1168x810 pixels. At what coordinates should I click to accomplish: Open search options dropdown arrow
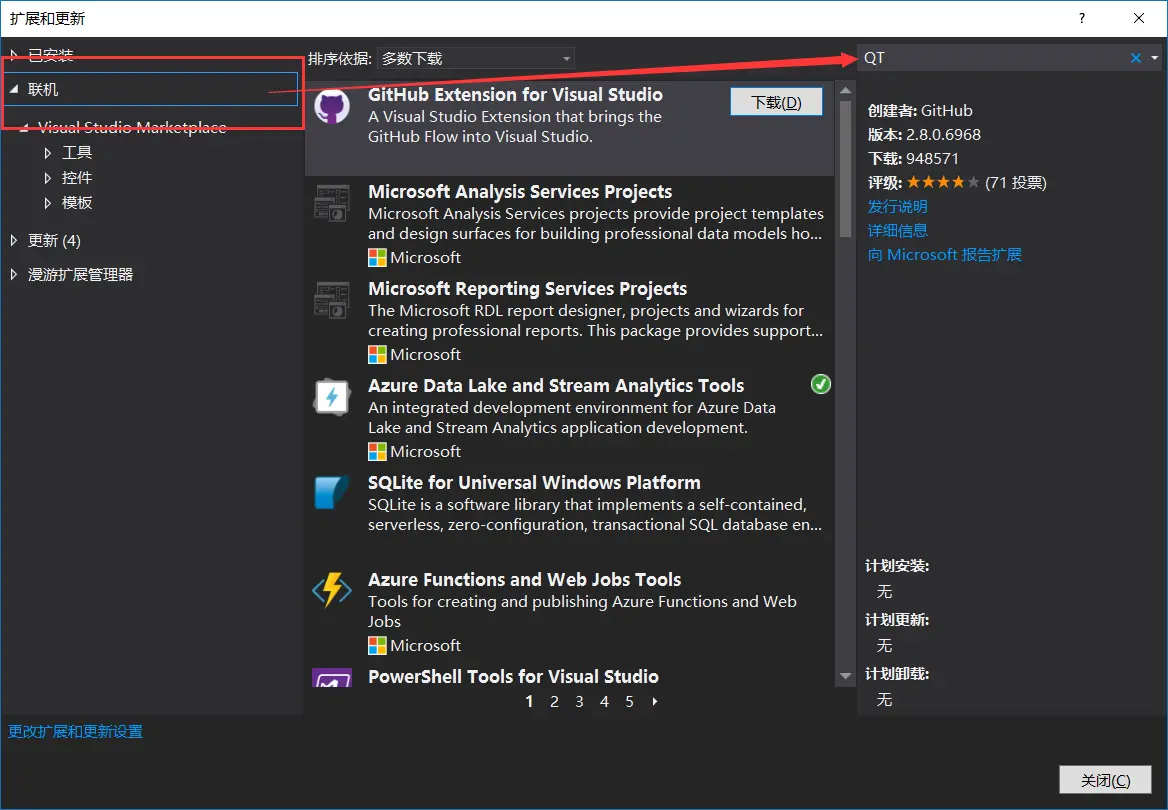click(x=1155, y=58)
